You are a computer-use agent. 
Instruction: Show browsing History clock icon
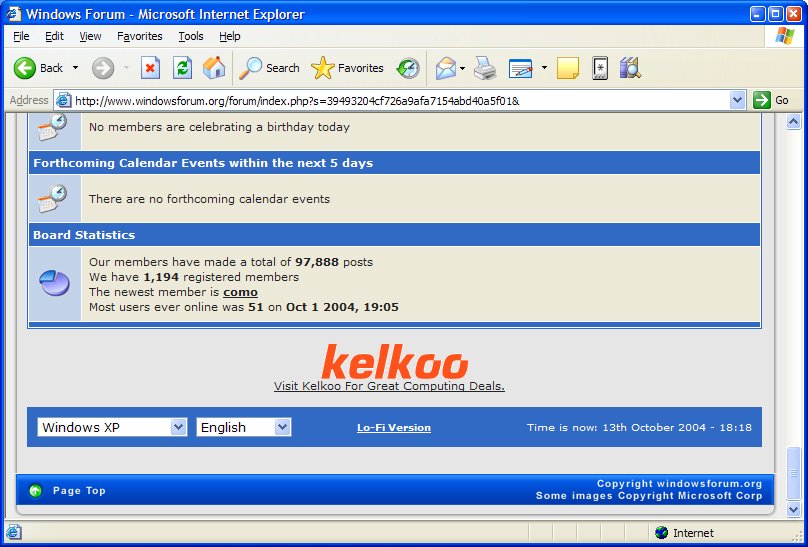408,68
